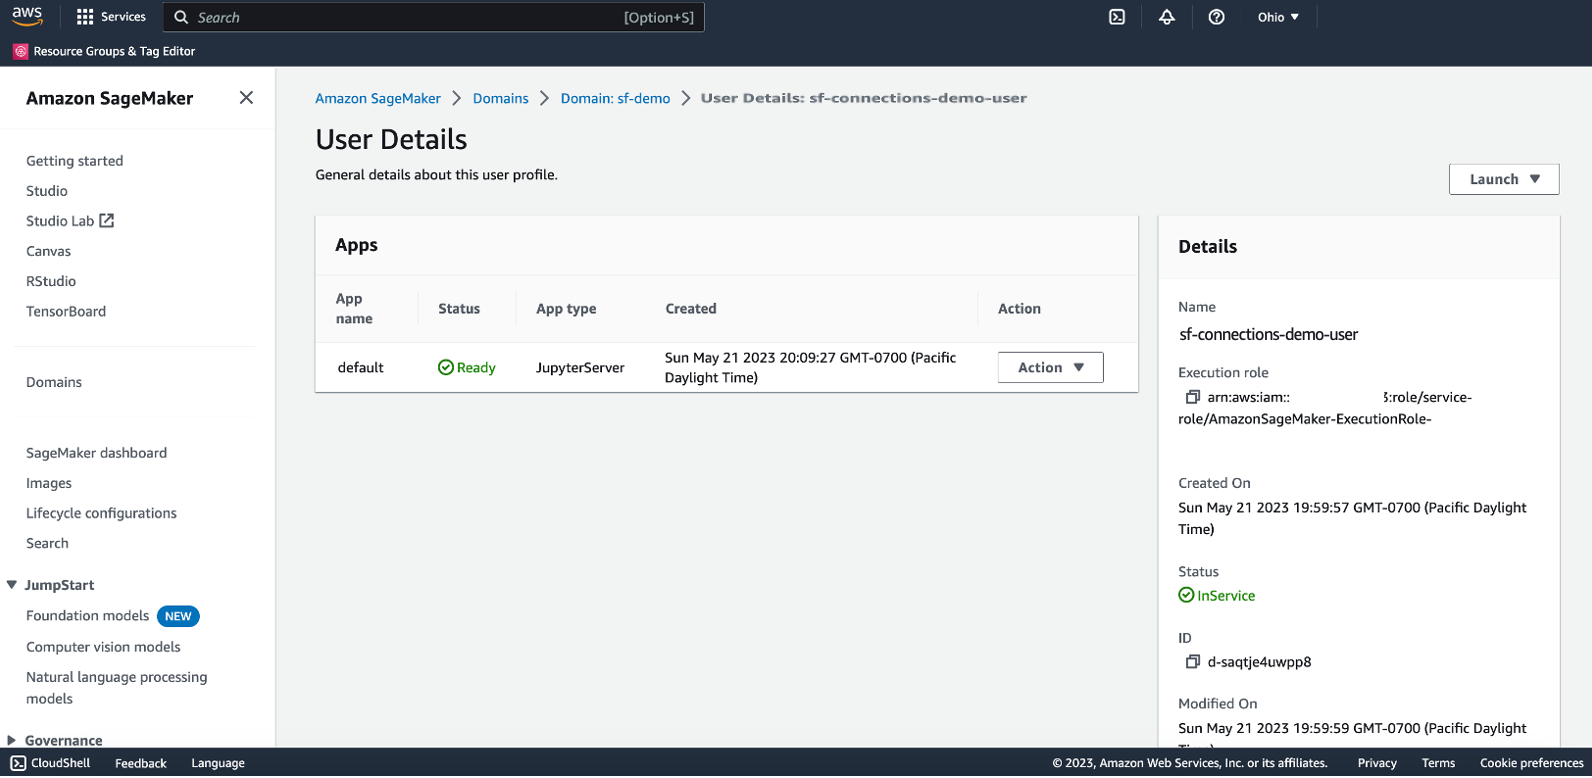Screen dimensions: 1592x778
Task: Click the App type column header
Action: (566, 309)
